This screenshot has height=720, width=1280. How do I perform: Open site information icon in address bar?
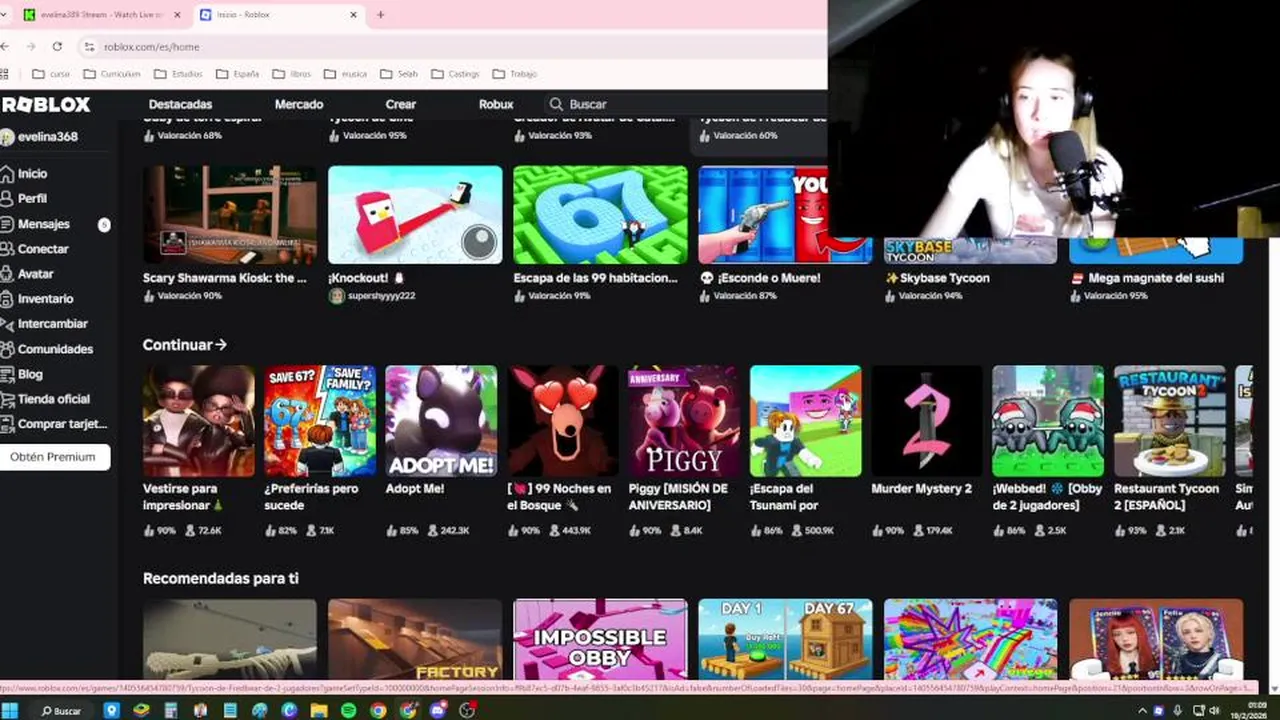89,46
